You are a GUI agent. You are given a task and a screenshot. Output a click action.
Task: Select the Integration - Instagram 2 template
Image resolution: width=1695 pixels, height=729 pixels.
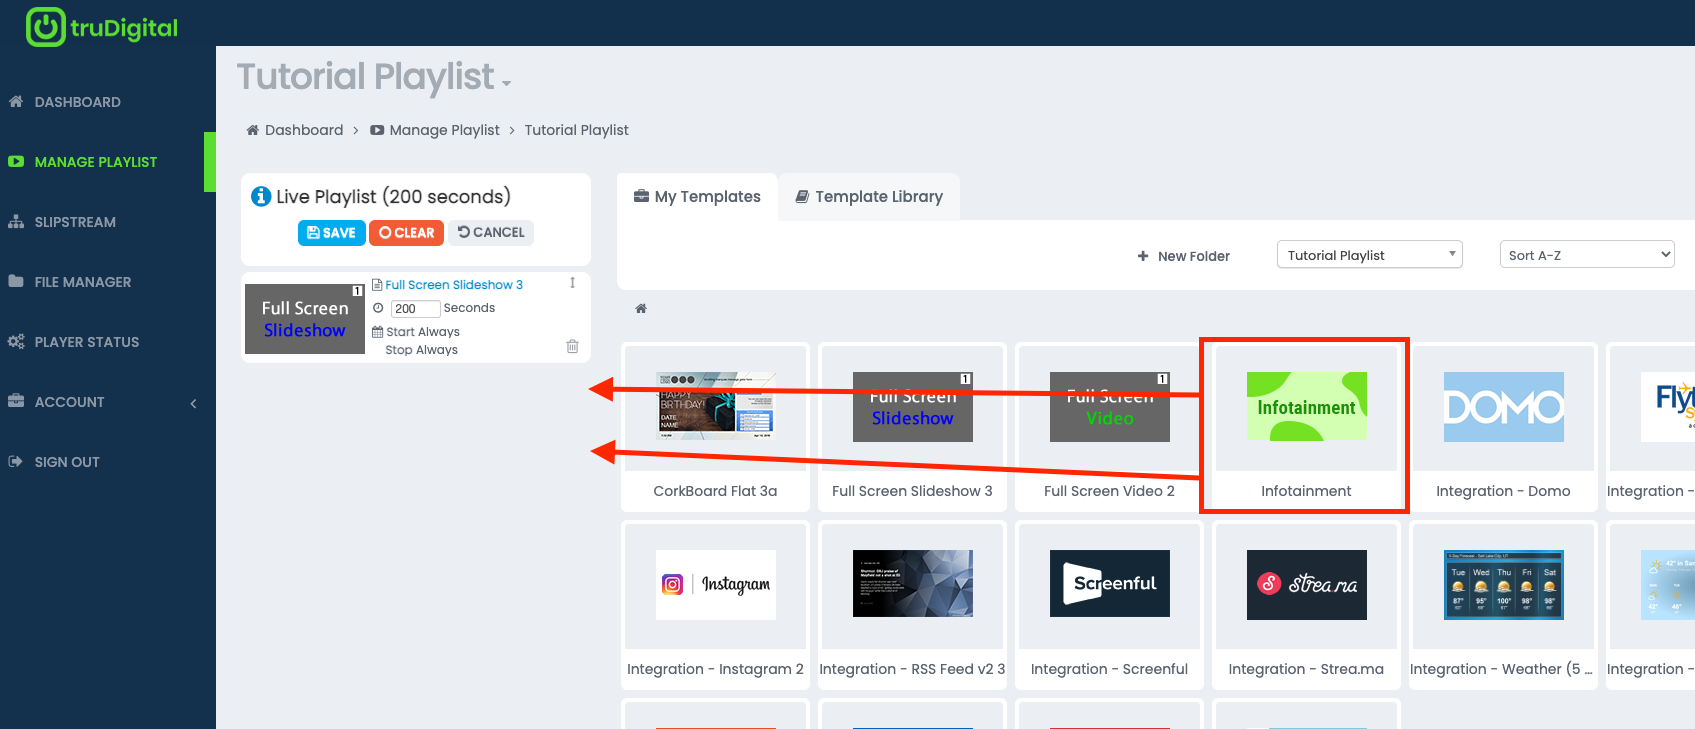pyautogui.click(x=715, y=606)
